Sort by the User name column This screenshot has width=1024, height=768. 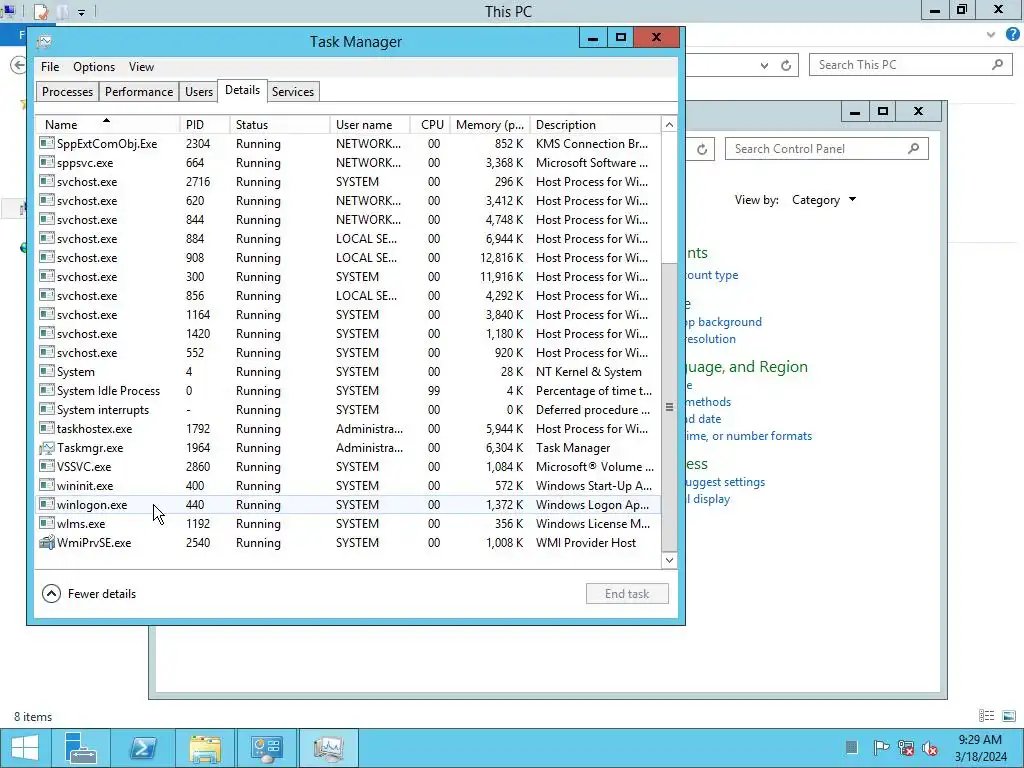point(370,125)
